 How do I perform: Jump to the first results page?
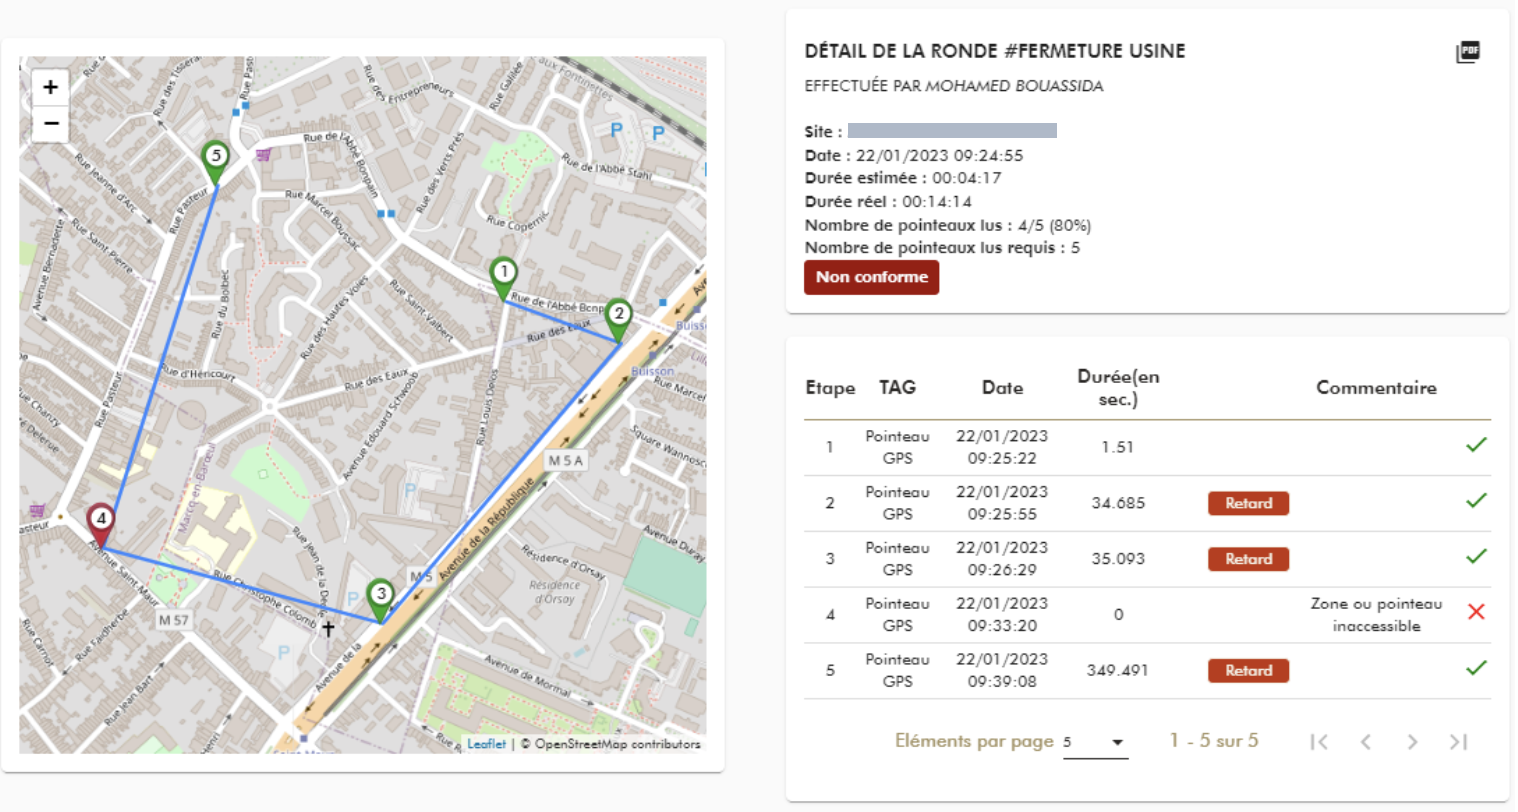tap(1319, 741)
